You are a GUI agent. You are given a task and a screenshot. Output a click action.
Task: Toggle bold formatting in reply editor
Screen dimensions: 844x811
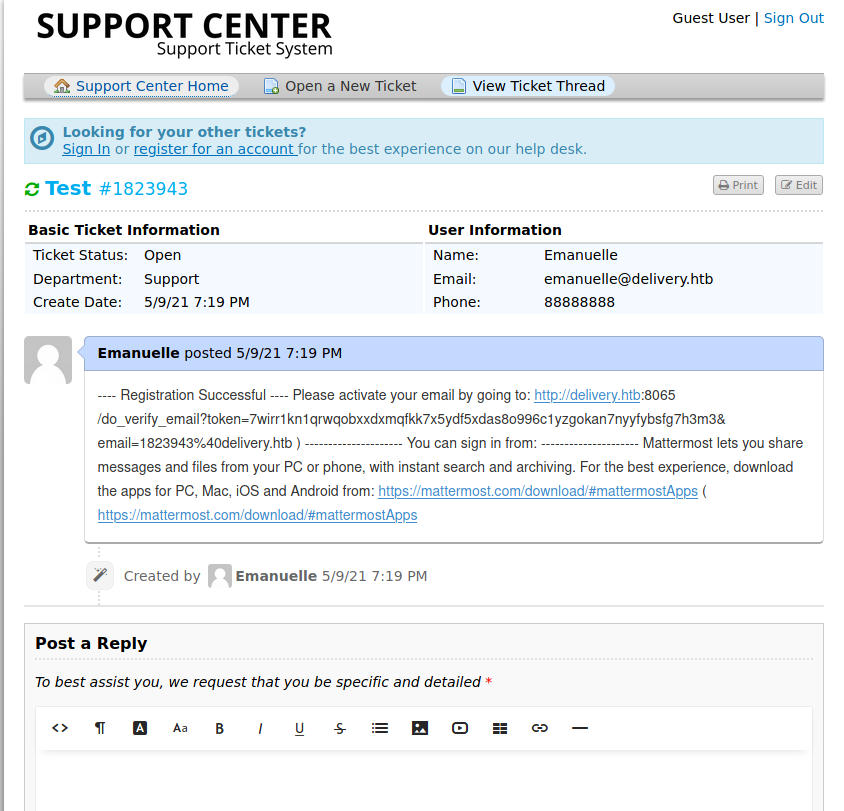tap(220, 728)
